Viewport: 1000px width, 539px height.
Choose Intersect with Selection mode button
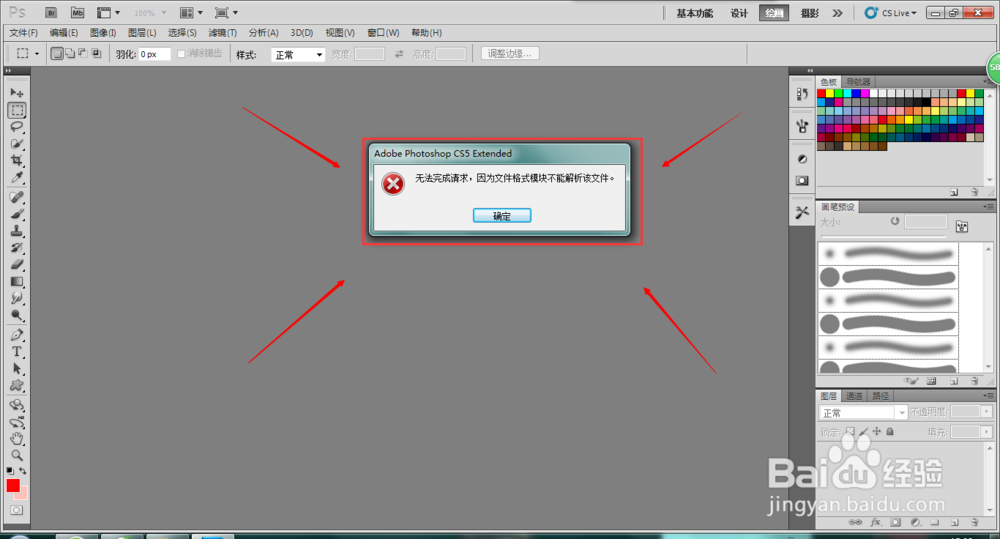[96, 54]
